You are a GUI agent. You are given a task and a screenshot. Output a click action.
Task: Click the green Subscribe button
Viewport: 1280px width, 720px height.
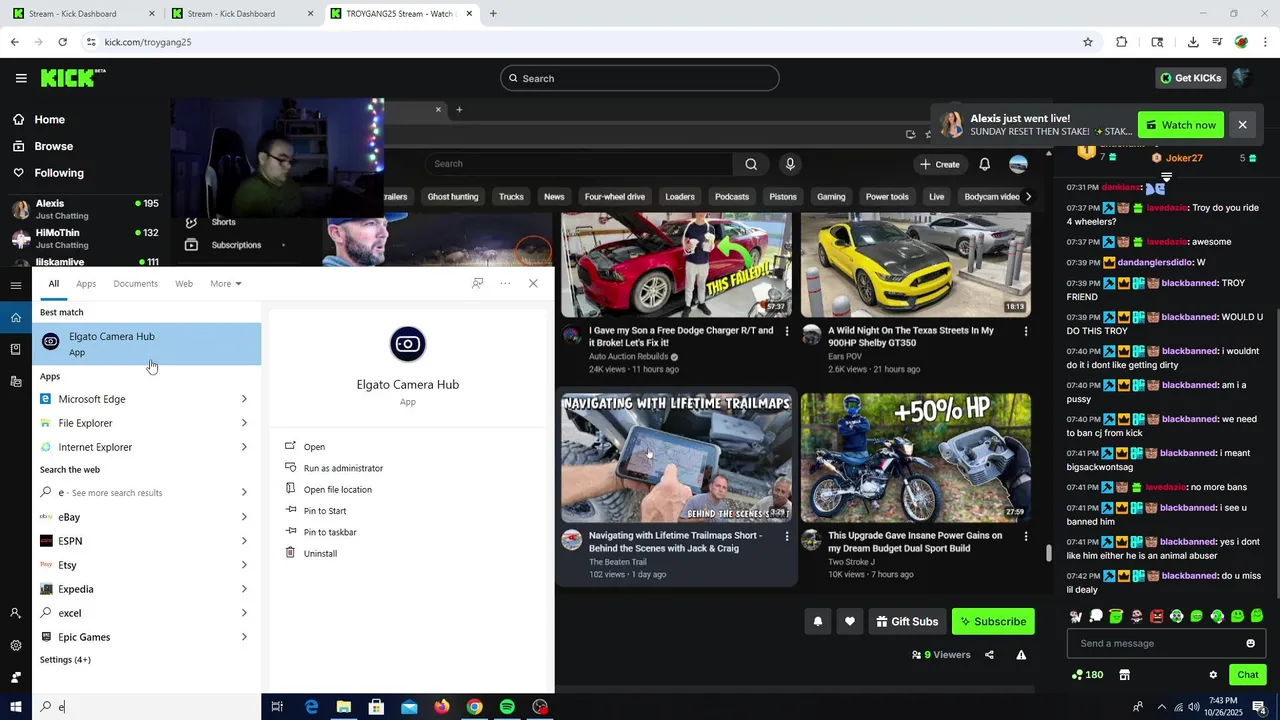click(x=993, y=621)
